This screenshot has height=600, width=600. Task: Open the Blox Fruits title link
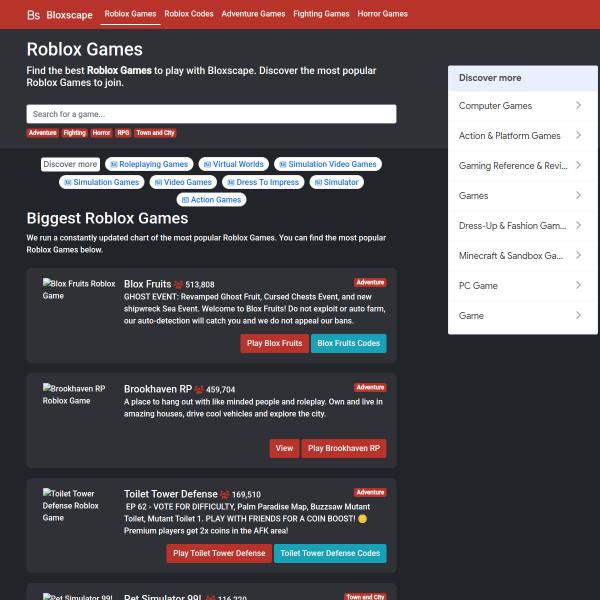coord(147,284)
